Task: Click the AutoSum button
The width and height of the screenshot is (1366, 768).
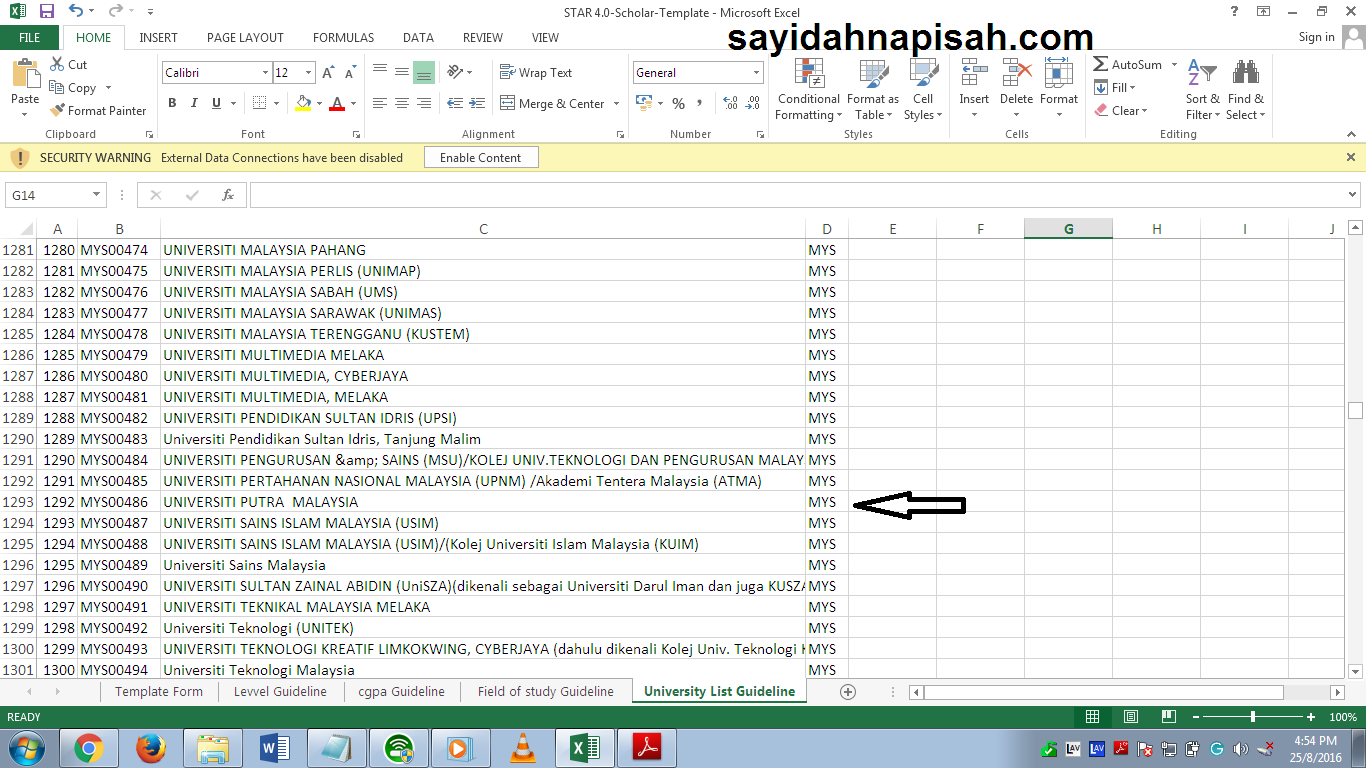Action: 1128,64
